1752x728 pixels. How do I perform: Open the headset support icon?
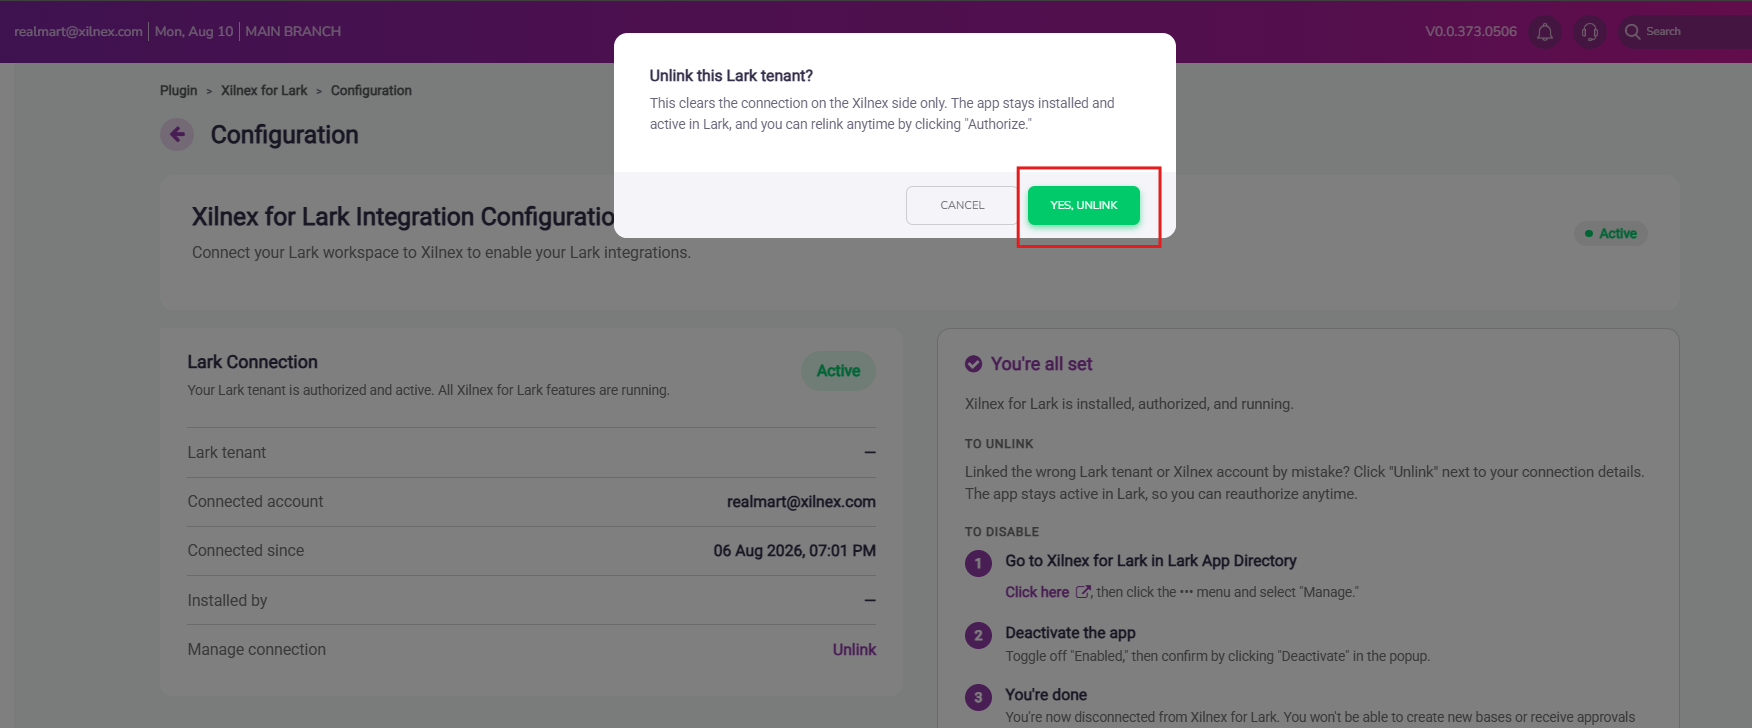click(1589, 32)
